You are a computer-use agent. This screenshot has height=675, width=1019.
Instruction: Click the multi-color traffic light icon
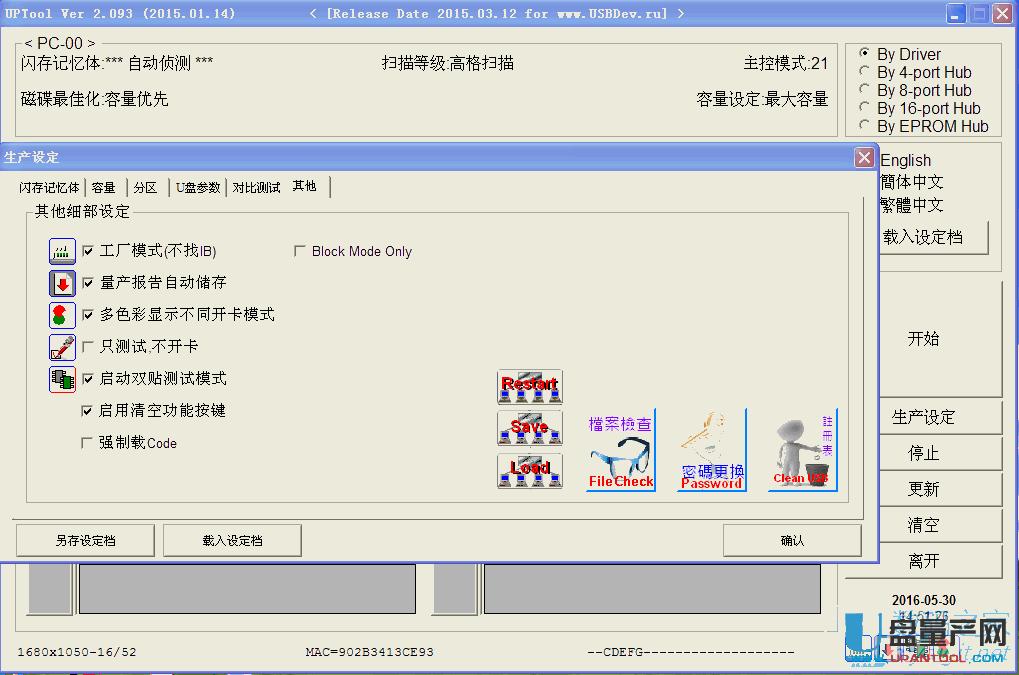coord(61,315)
